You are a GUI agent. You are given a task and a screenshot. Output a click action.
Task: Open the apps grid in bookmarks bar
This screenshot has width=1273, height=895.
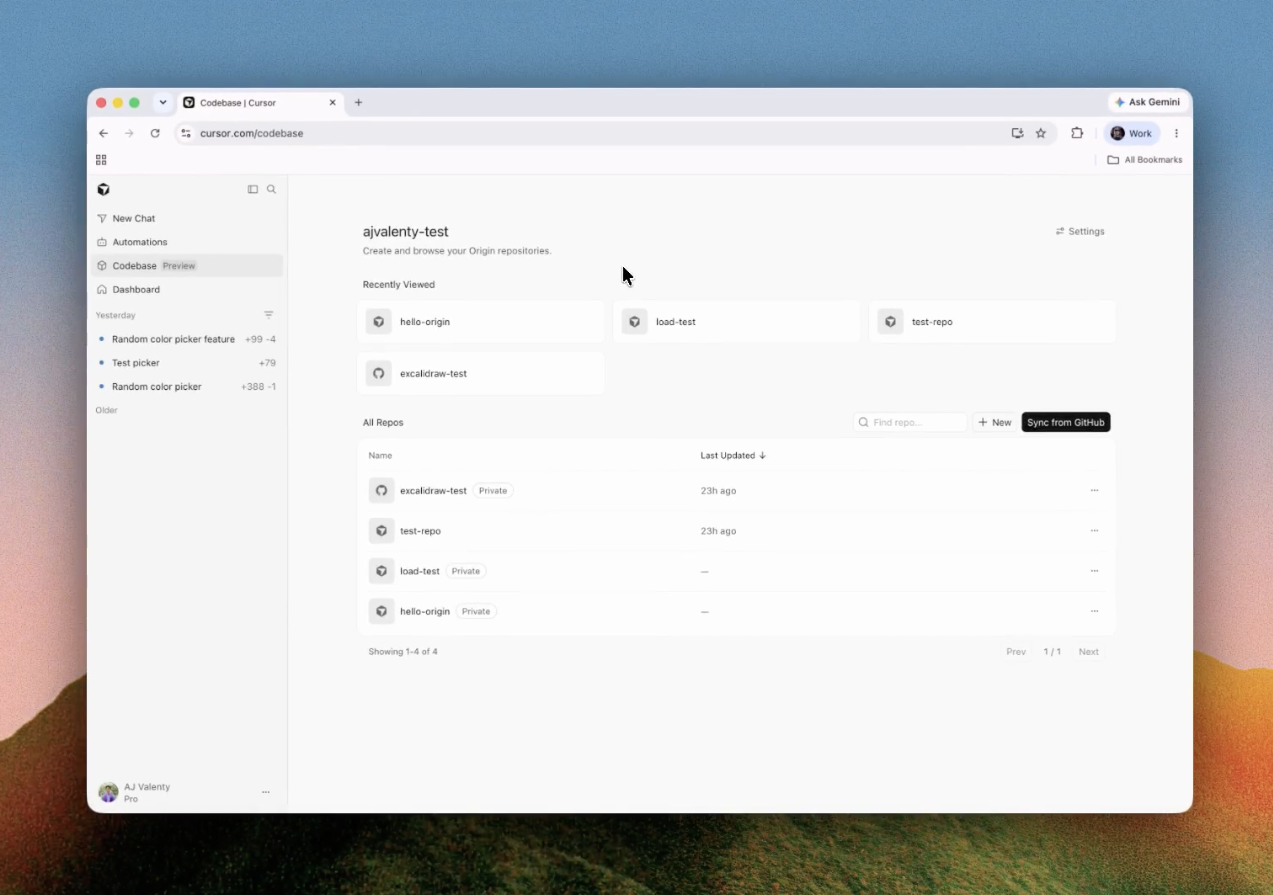[101, 160]
